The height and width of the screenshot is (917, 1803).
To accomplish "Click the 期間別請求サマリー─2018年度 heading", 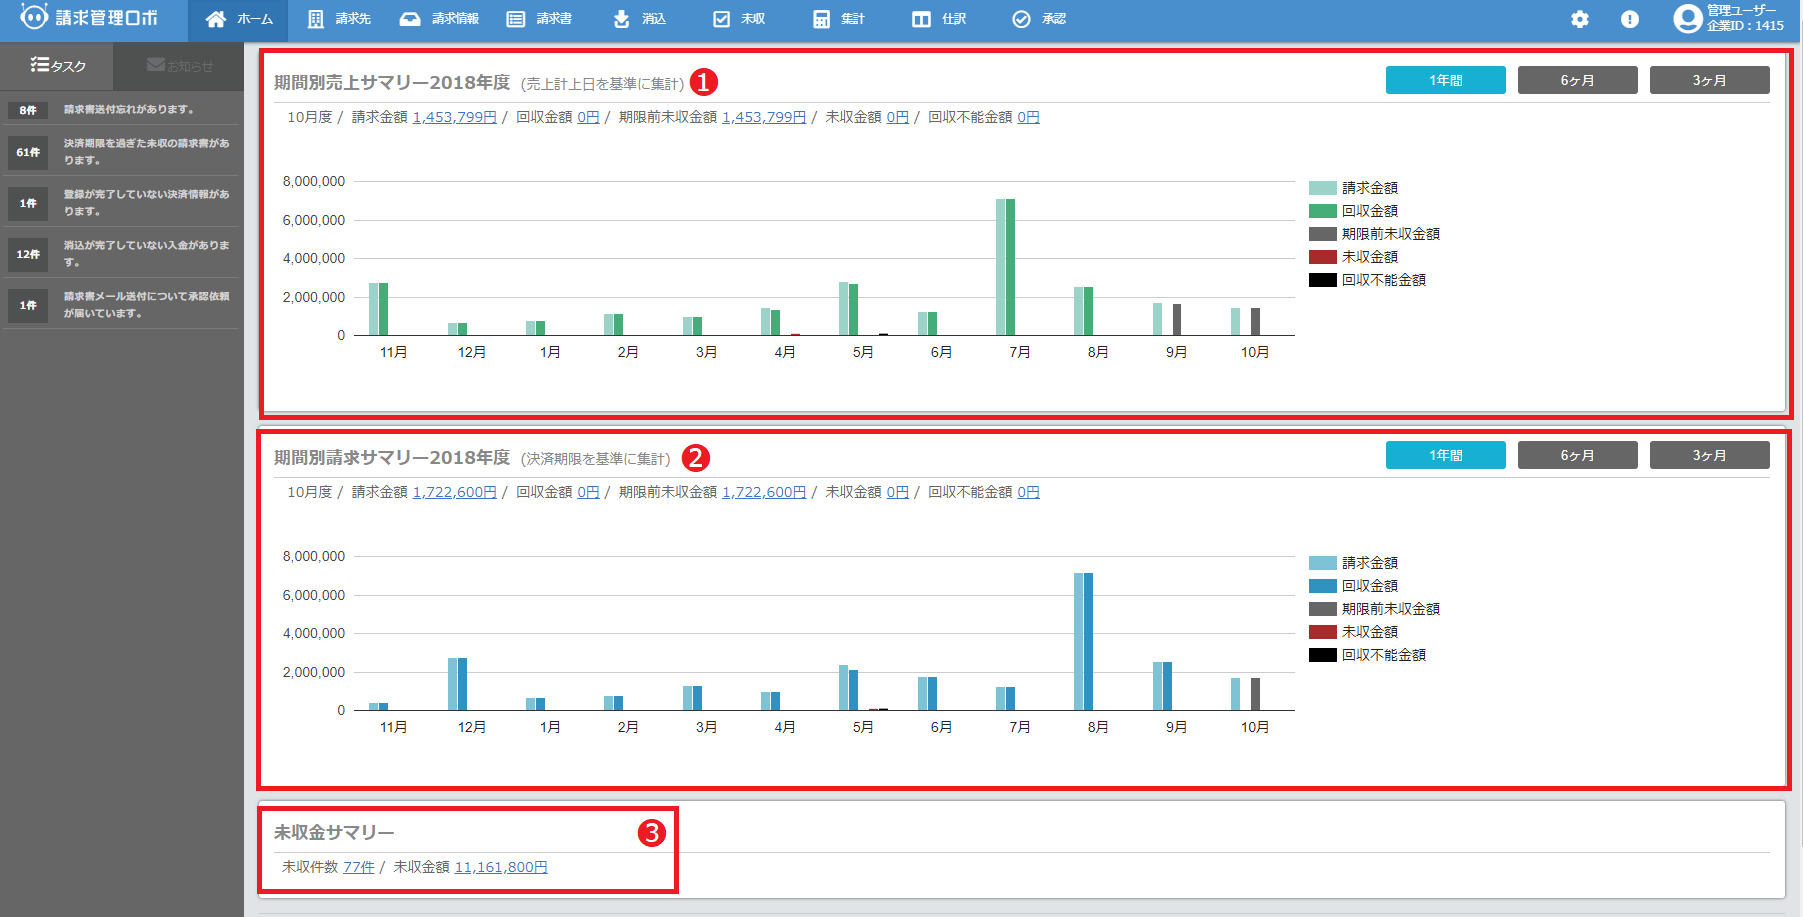I will pos(392,457).
